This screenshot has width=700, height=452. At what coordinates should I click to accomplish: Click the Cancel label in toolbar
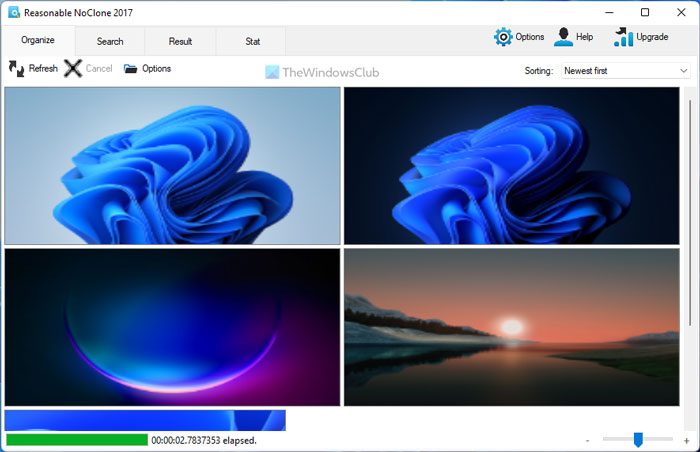99,68
